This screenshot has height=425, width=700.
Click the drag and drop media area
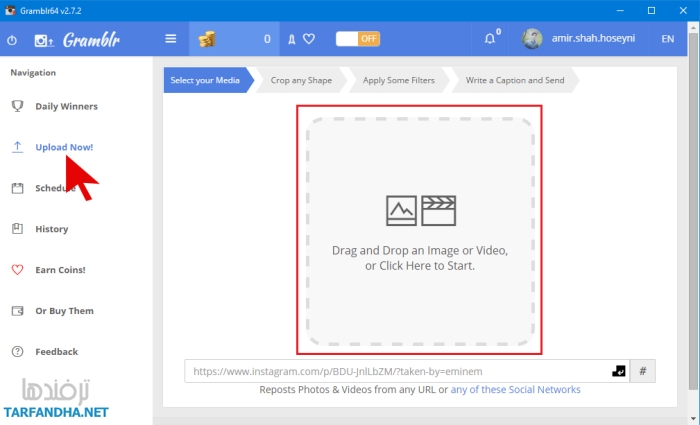[x=420, y=230]
